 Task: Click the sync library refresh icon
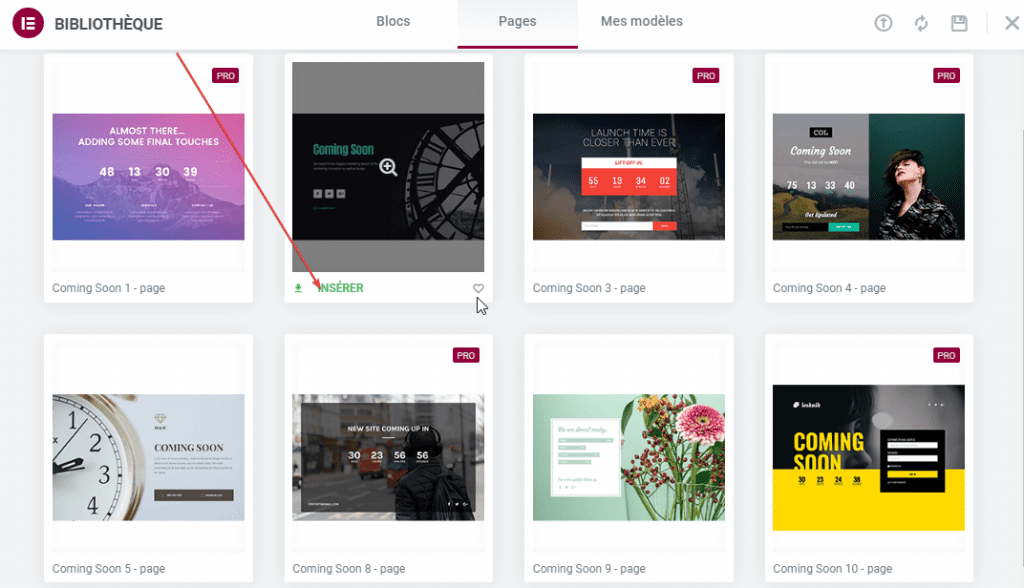coord(921,23)
